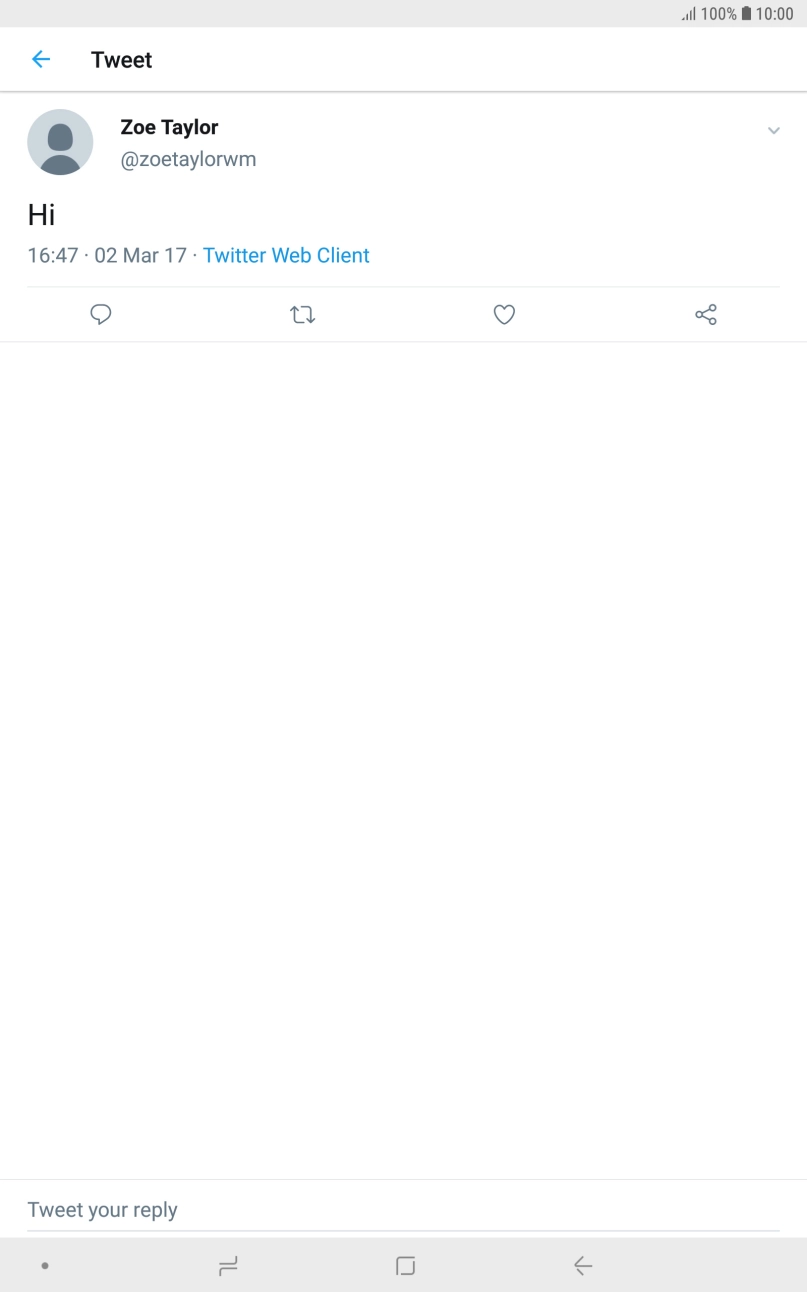Share the tweet via the share icon
Viewport: 807px width, 1292px height.
[x=705, y=314]
